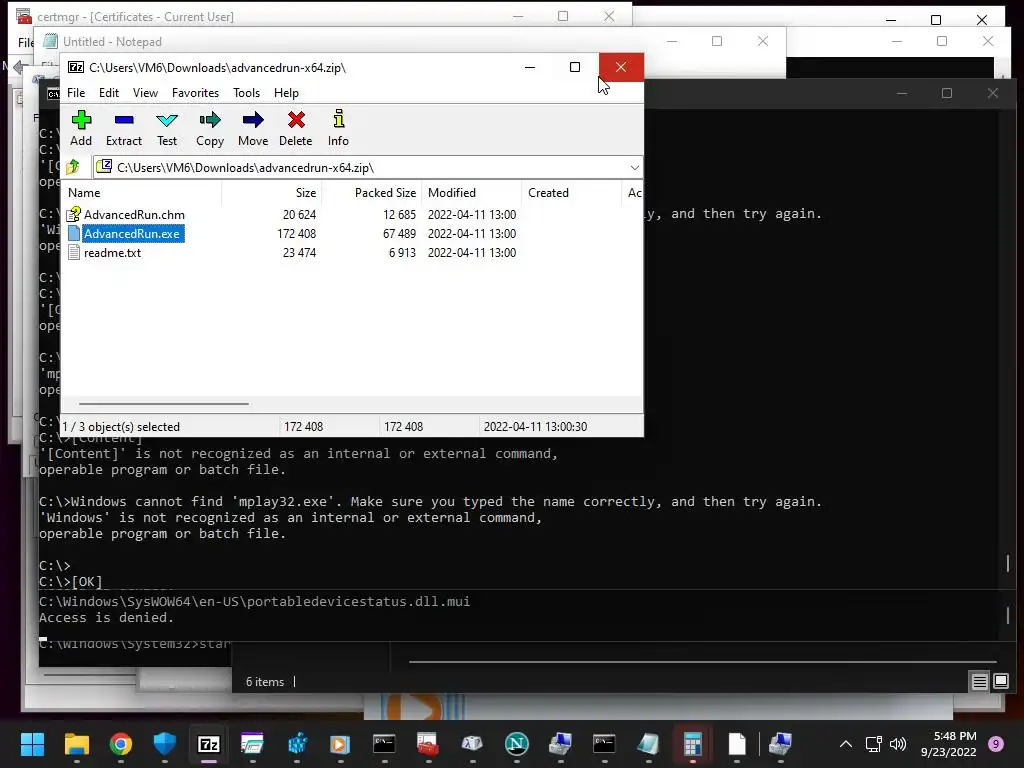Click the media player taskbar icon

coord(340,744)
